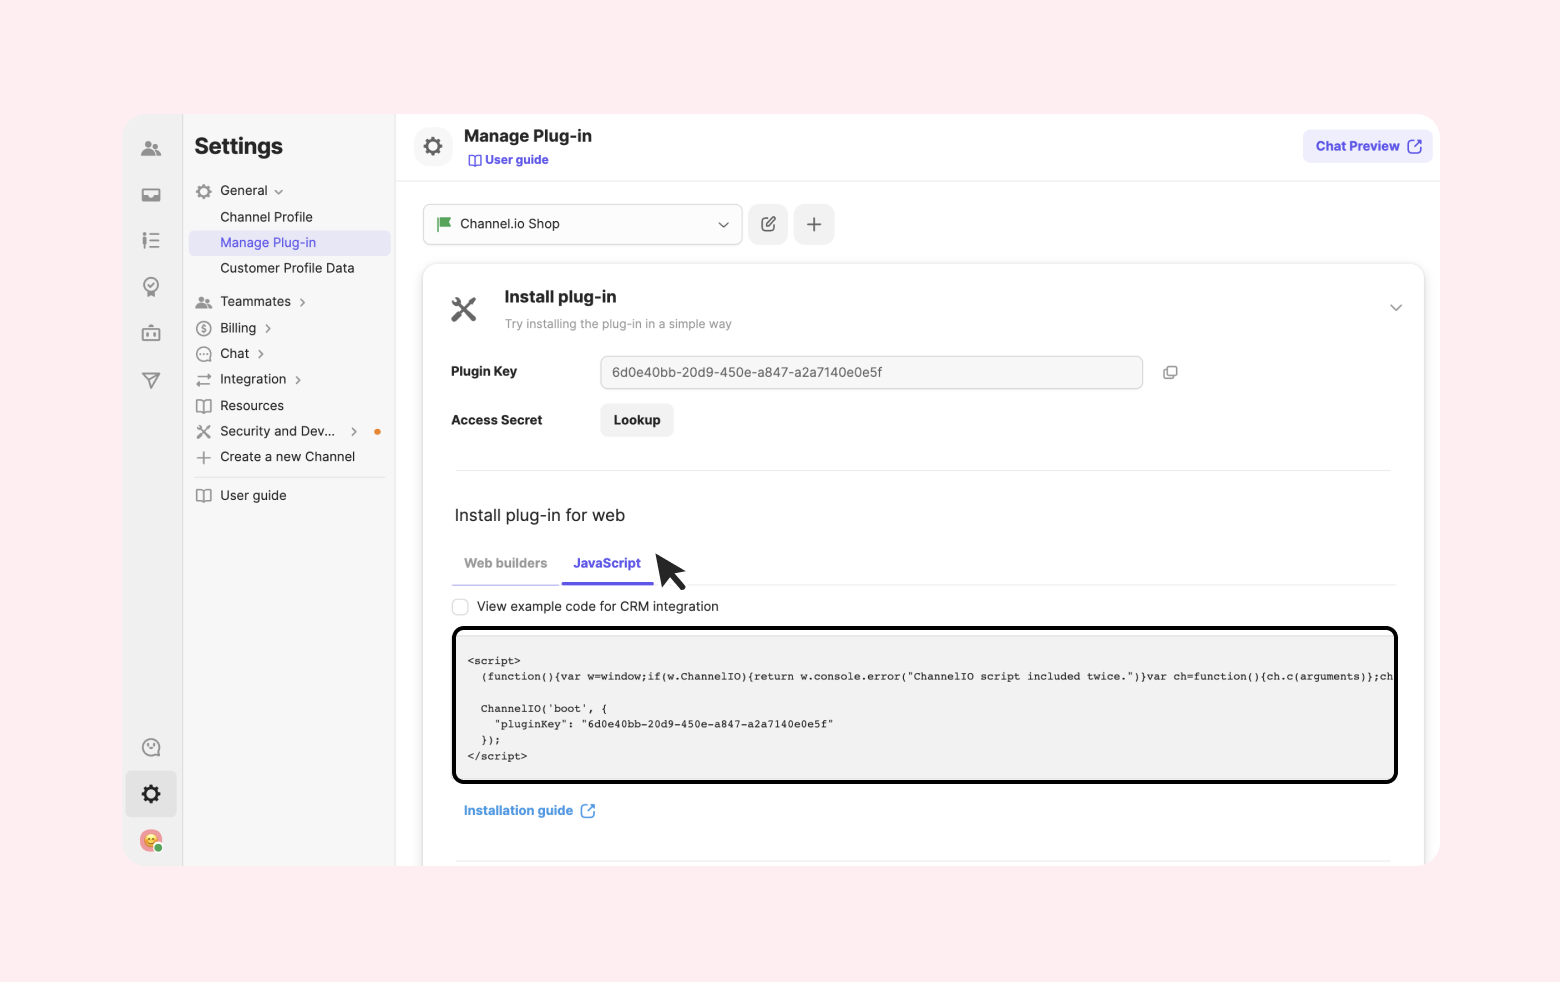Click the book icon next to header User guide

tap(475, 160)
